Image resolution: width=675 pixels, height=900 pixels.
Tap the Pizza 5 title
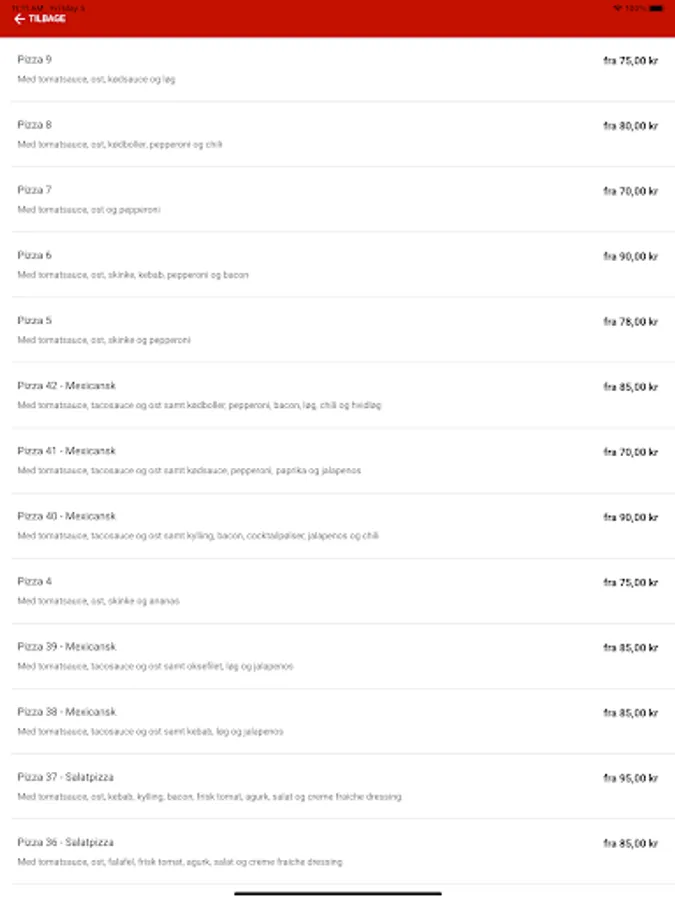click(35, 321)
